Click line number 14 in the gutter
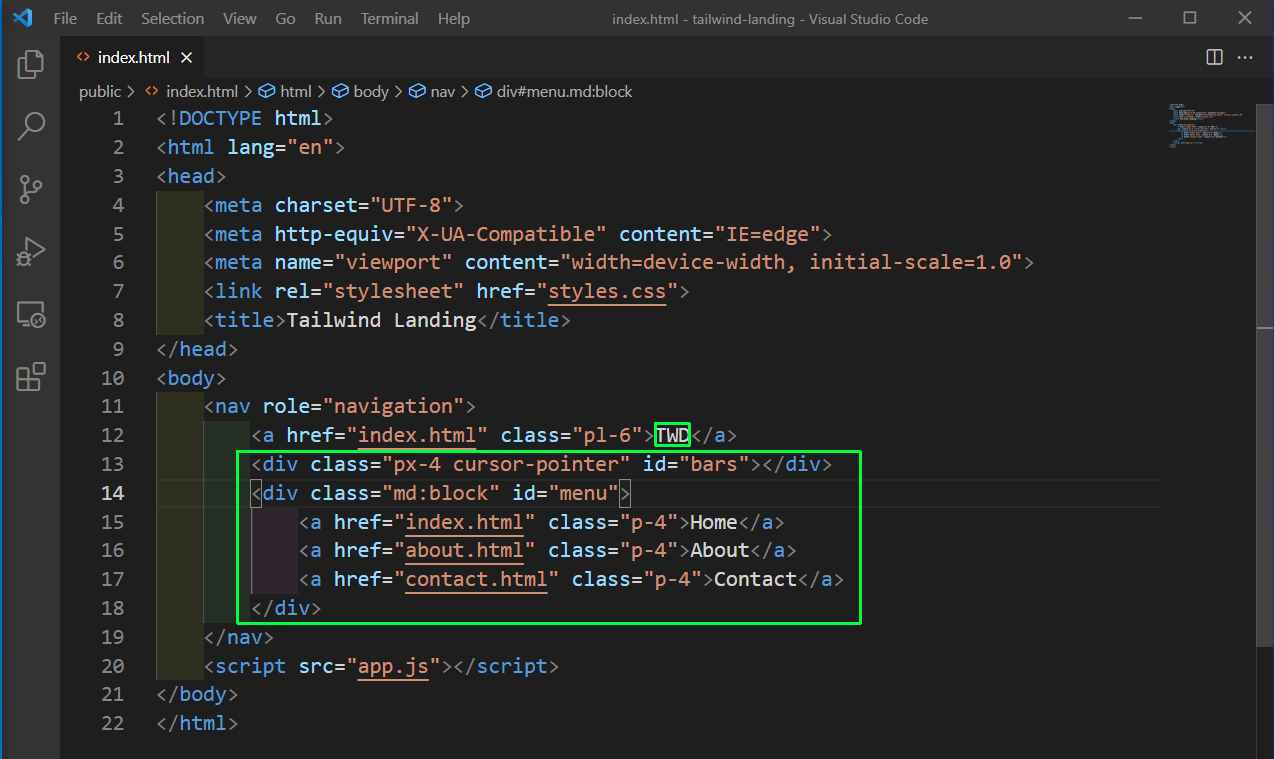This screenshot has width=1274, height=759. pos(113,493)
